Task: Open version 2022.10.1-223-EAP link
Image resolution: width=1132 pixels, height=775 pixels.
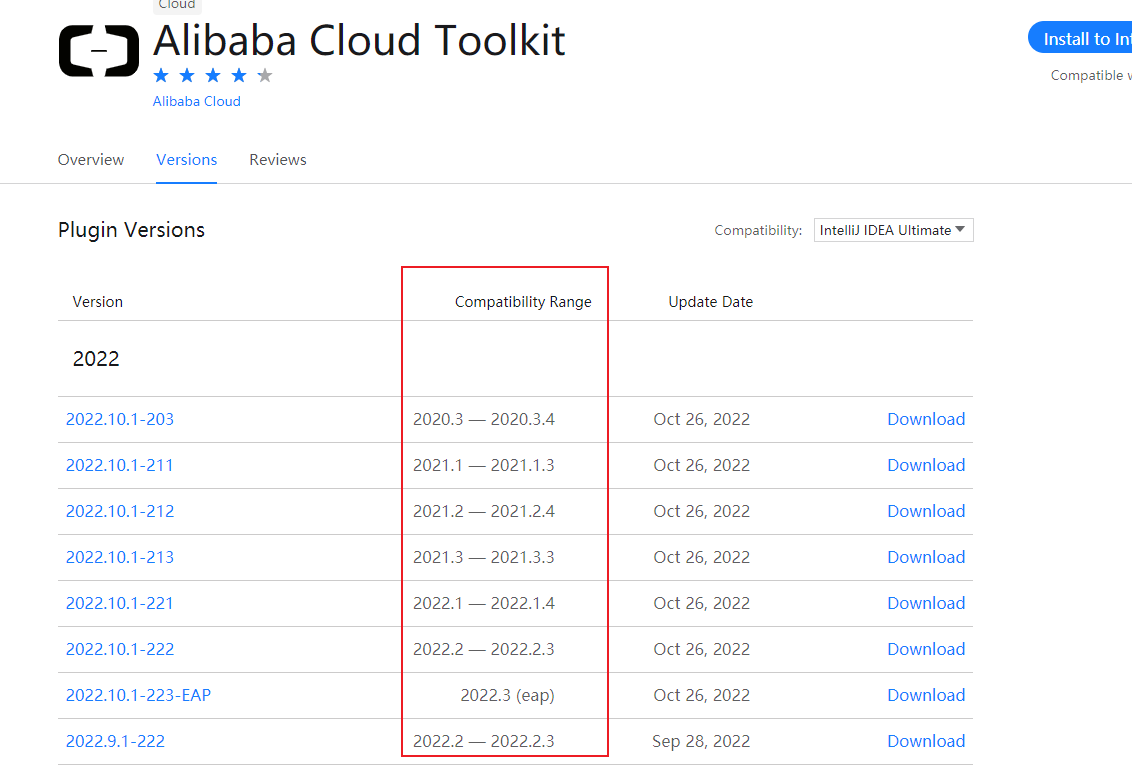Action: pos(138,695)
